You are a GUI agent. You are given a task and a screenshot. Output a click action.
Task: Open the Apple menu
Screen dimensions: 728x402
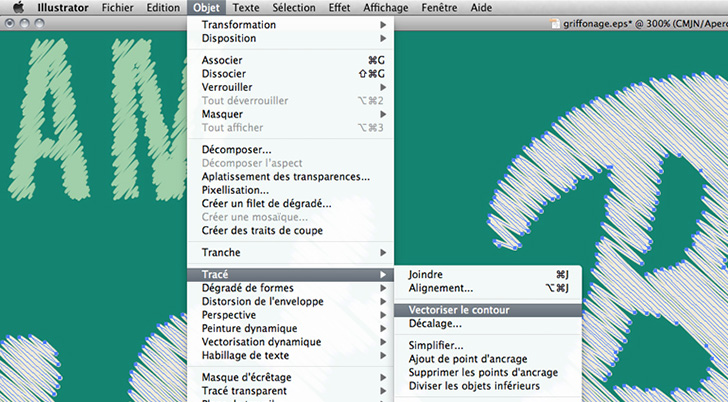click(x=18, y=7)
